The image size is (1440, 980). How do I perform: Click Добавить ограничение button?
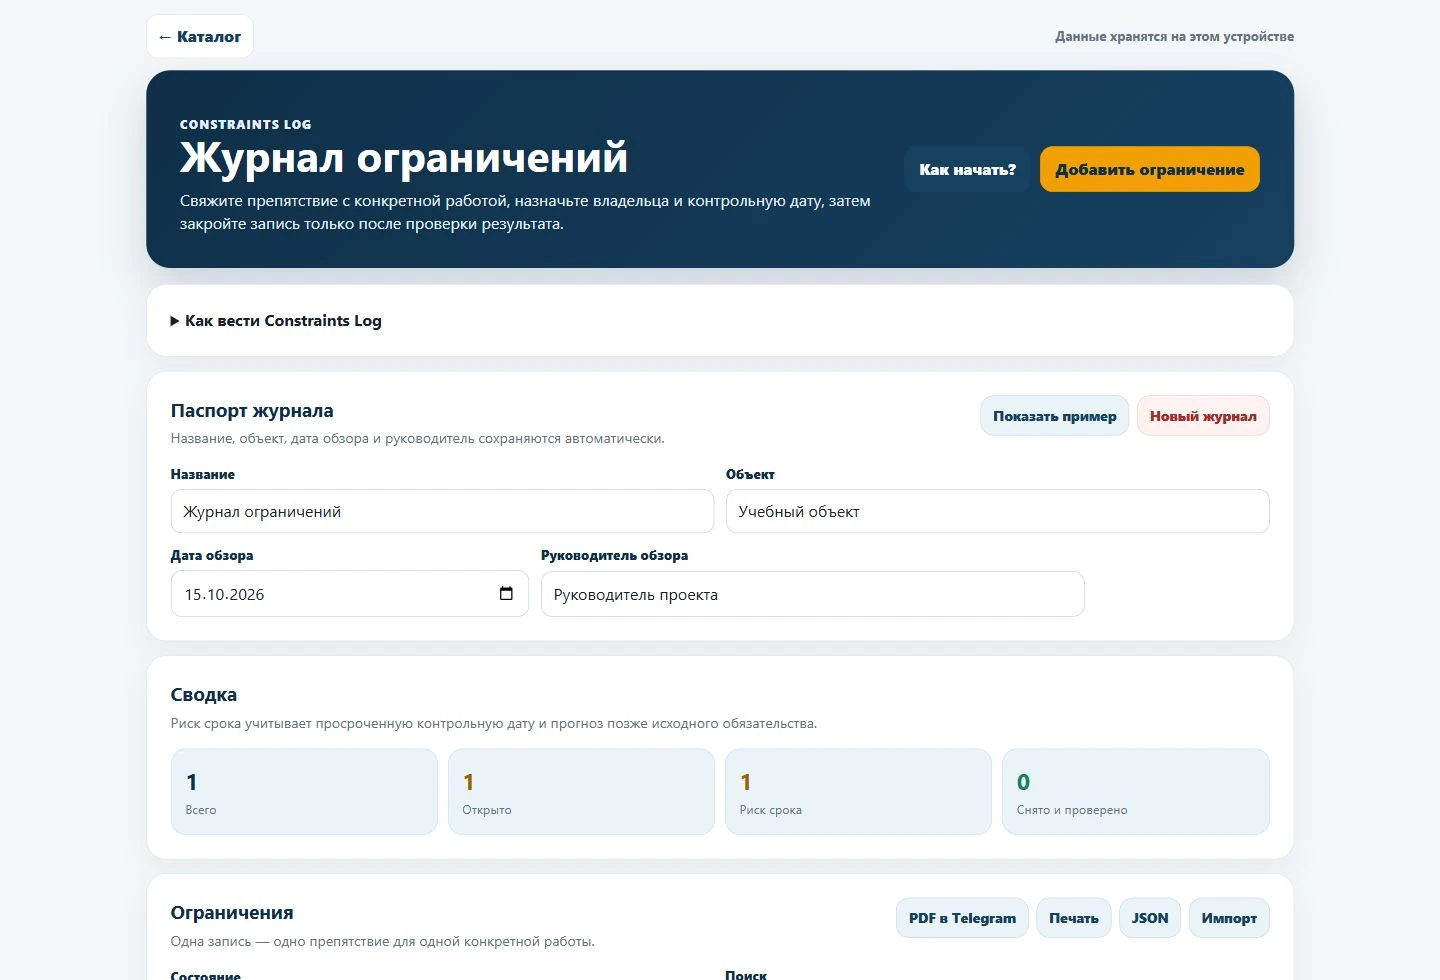click(x=1150, y=170)
